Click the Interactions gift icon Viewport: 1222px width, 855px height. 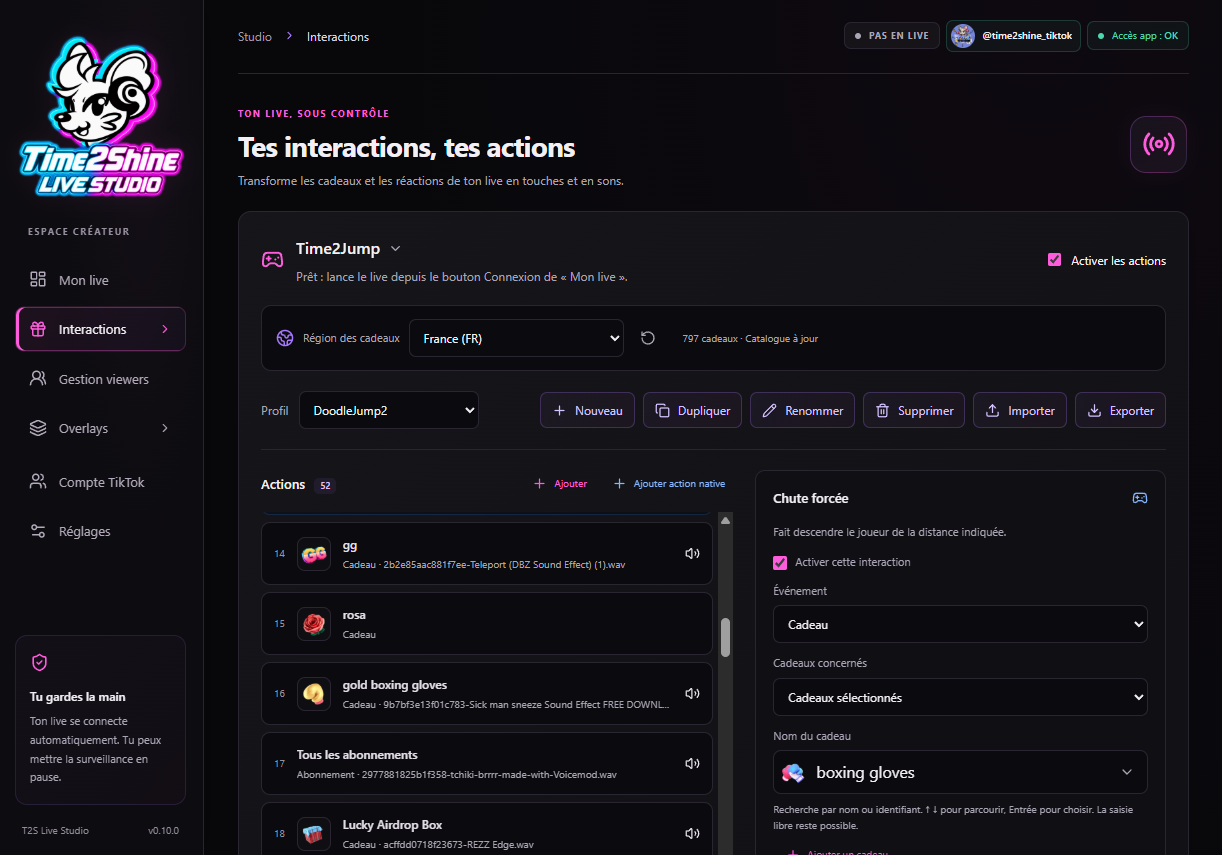pyautogui.click(x=38, y=329)
